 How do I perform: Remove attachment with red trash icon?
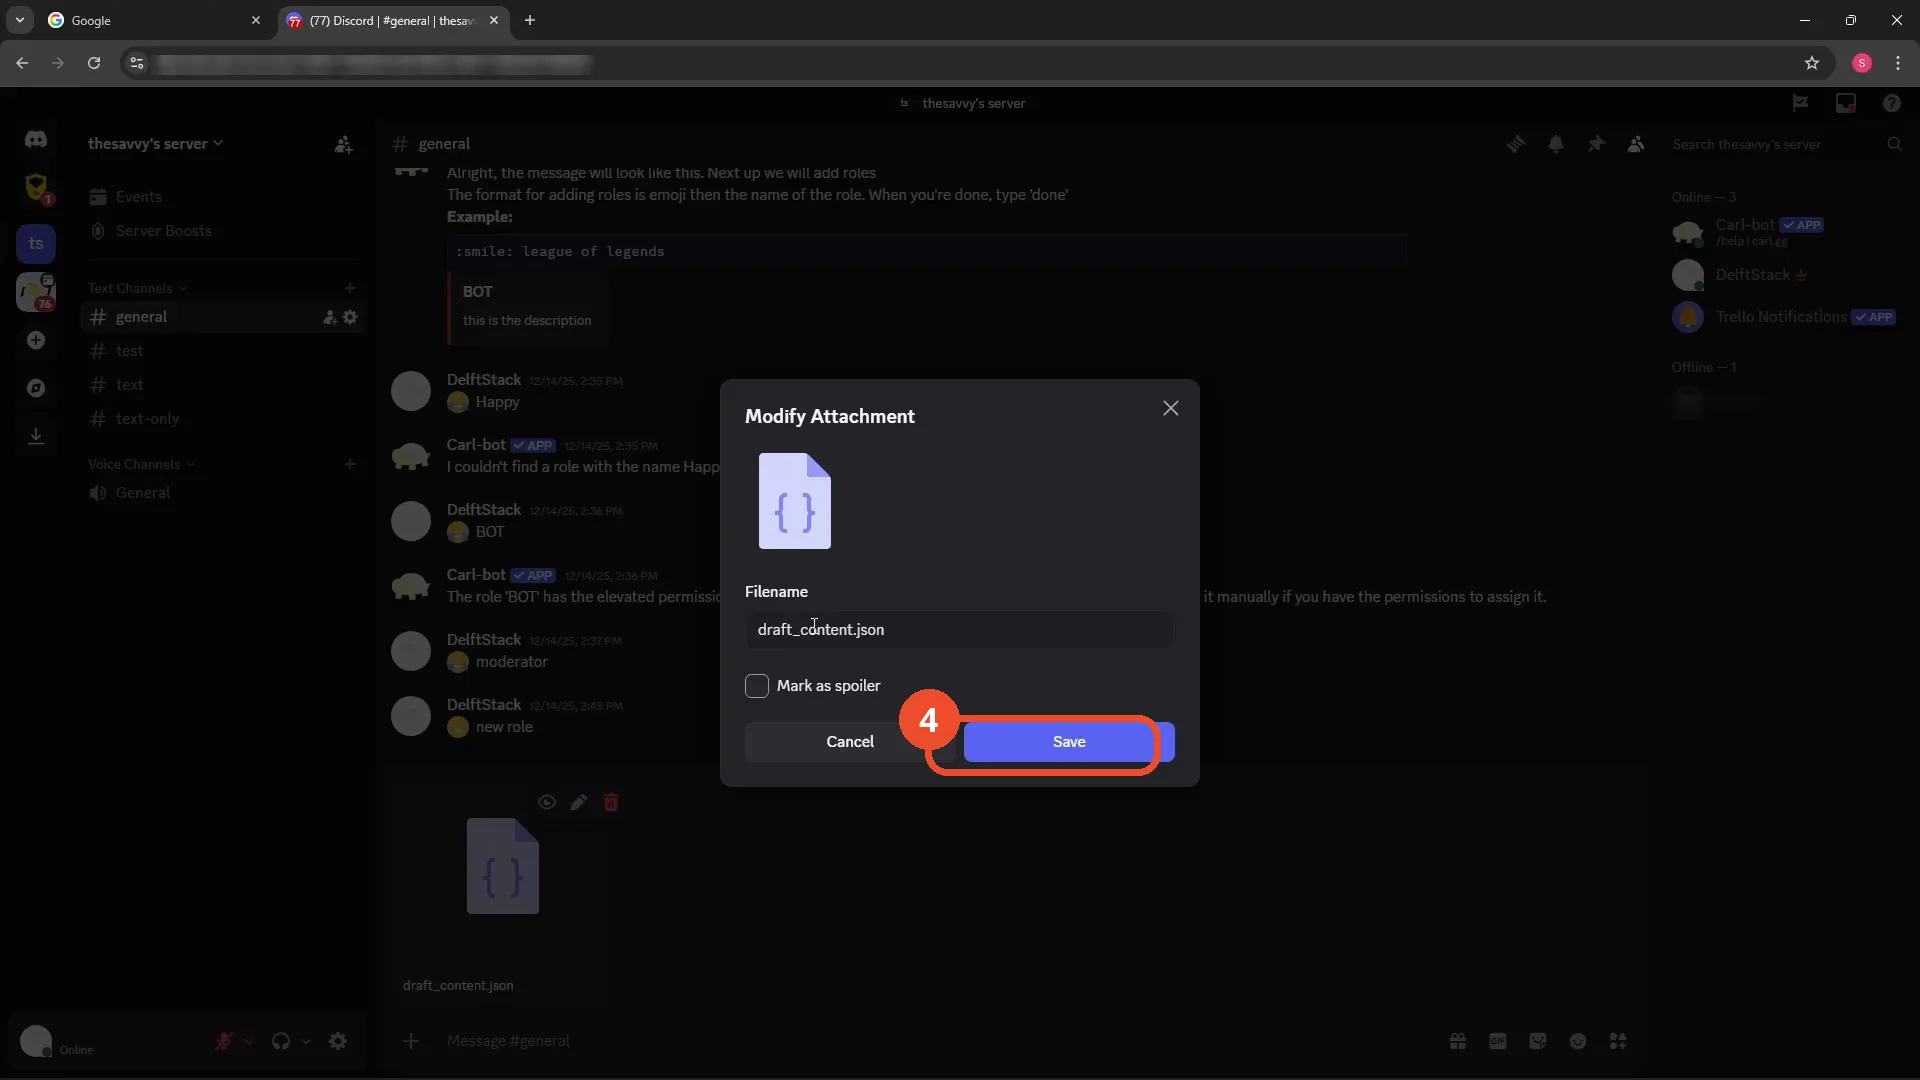pyautogui.click(x=611, y=802)
